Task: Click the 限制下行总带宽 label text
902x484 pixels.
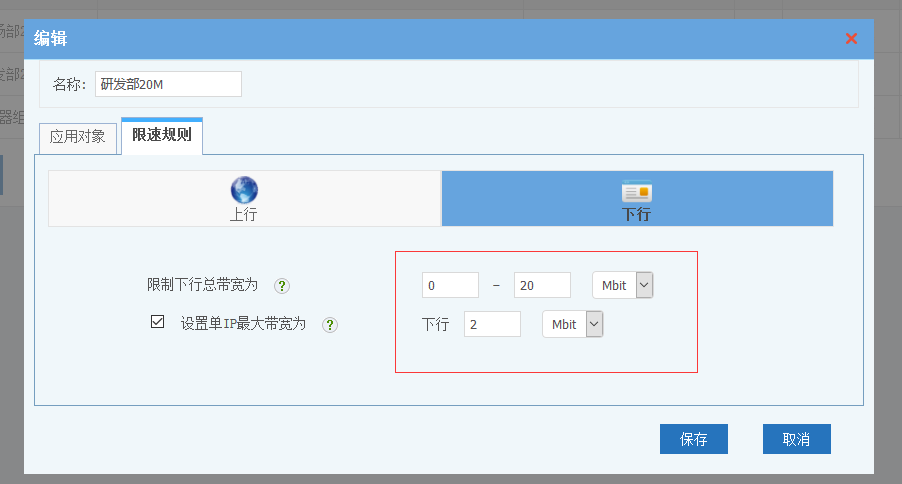Action: 202,285
